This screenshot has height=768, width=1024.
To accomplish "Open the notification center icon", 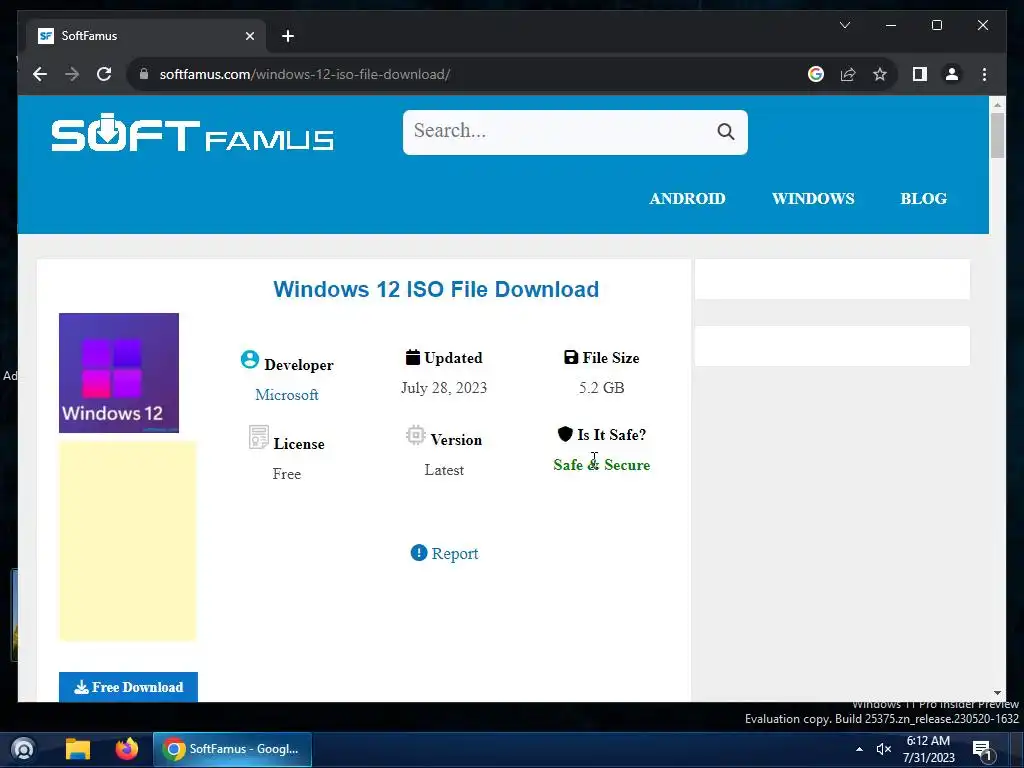I will pyautogui.click(x=982, y=750).
